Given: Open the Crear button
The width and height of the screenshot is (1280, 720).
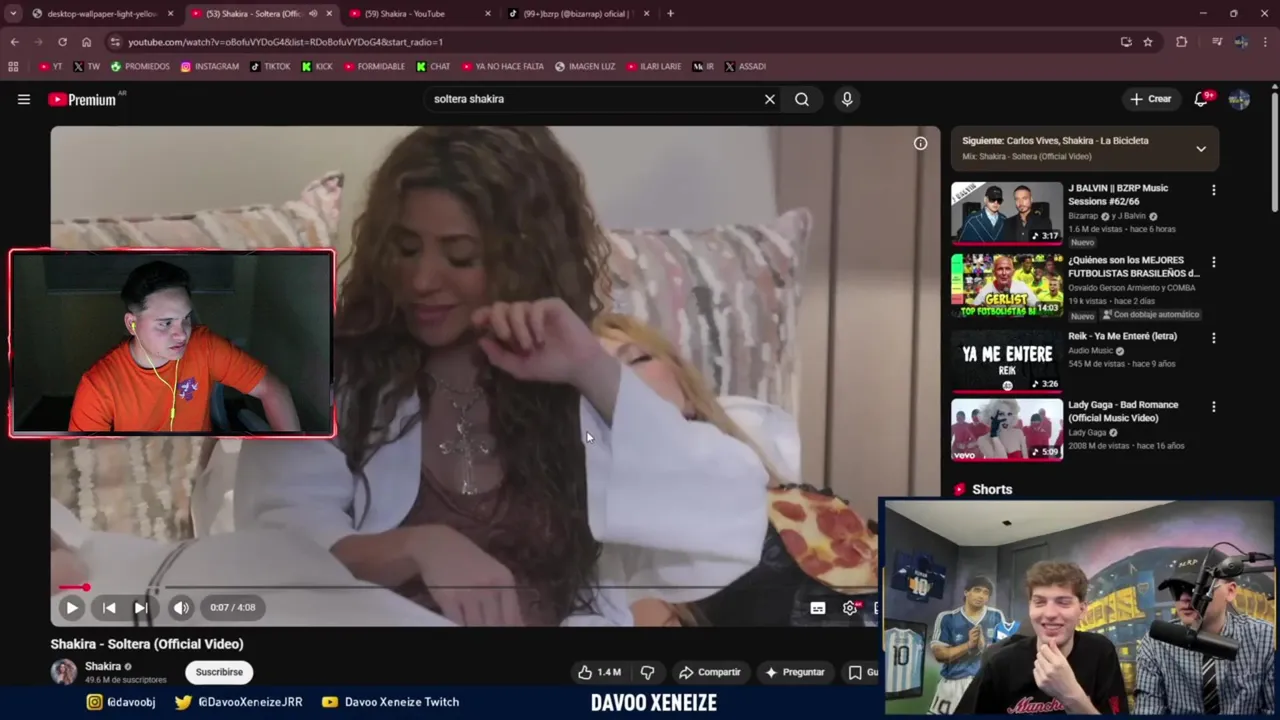Looking at the screenshot, I should point(1150,99).
